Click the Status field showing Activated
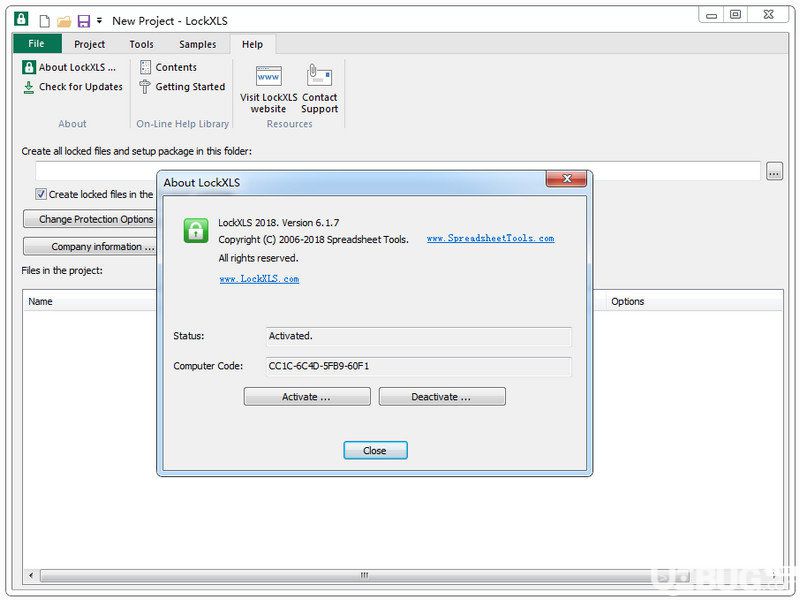 click(x=418, y=337)
